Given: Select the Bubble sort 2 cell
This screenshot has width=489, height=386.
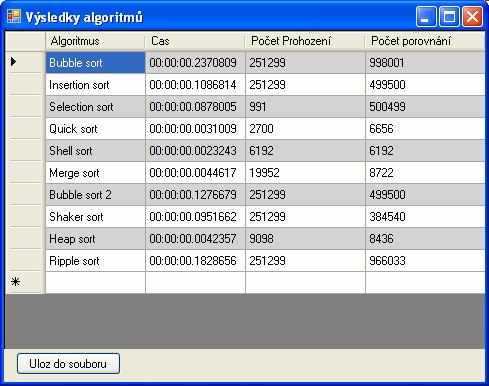Looking at the screenshot, I should point(95,195).
